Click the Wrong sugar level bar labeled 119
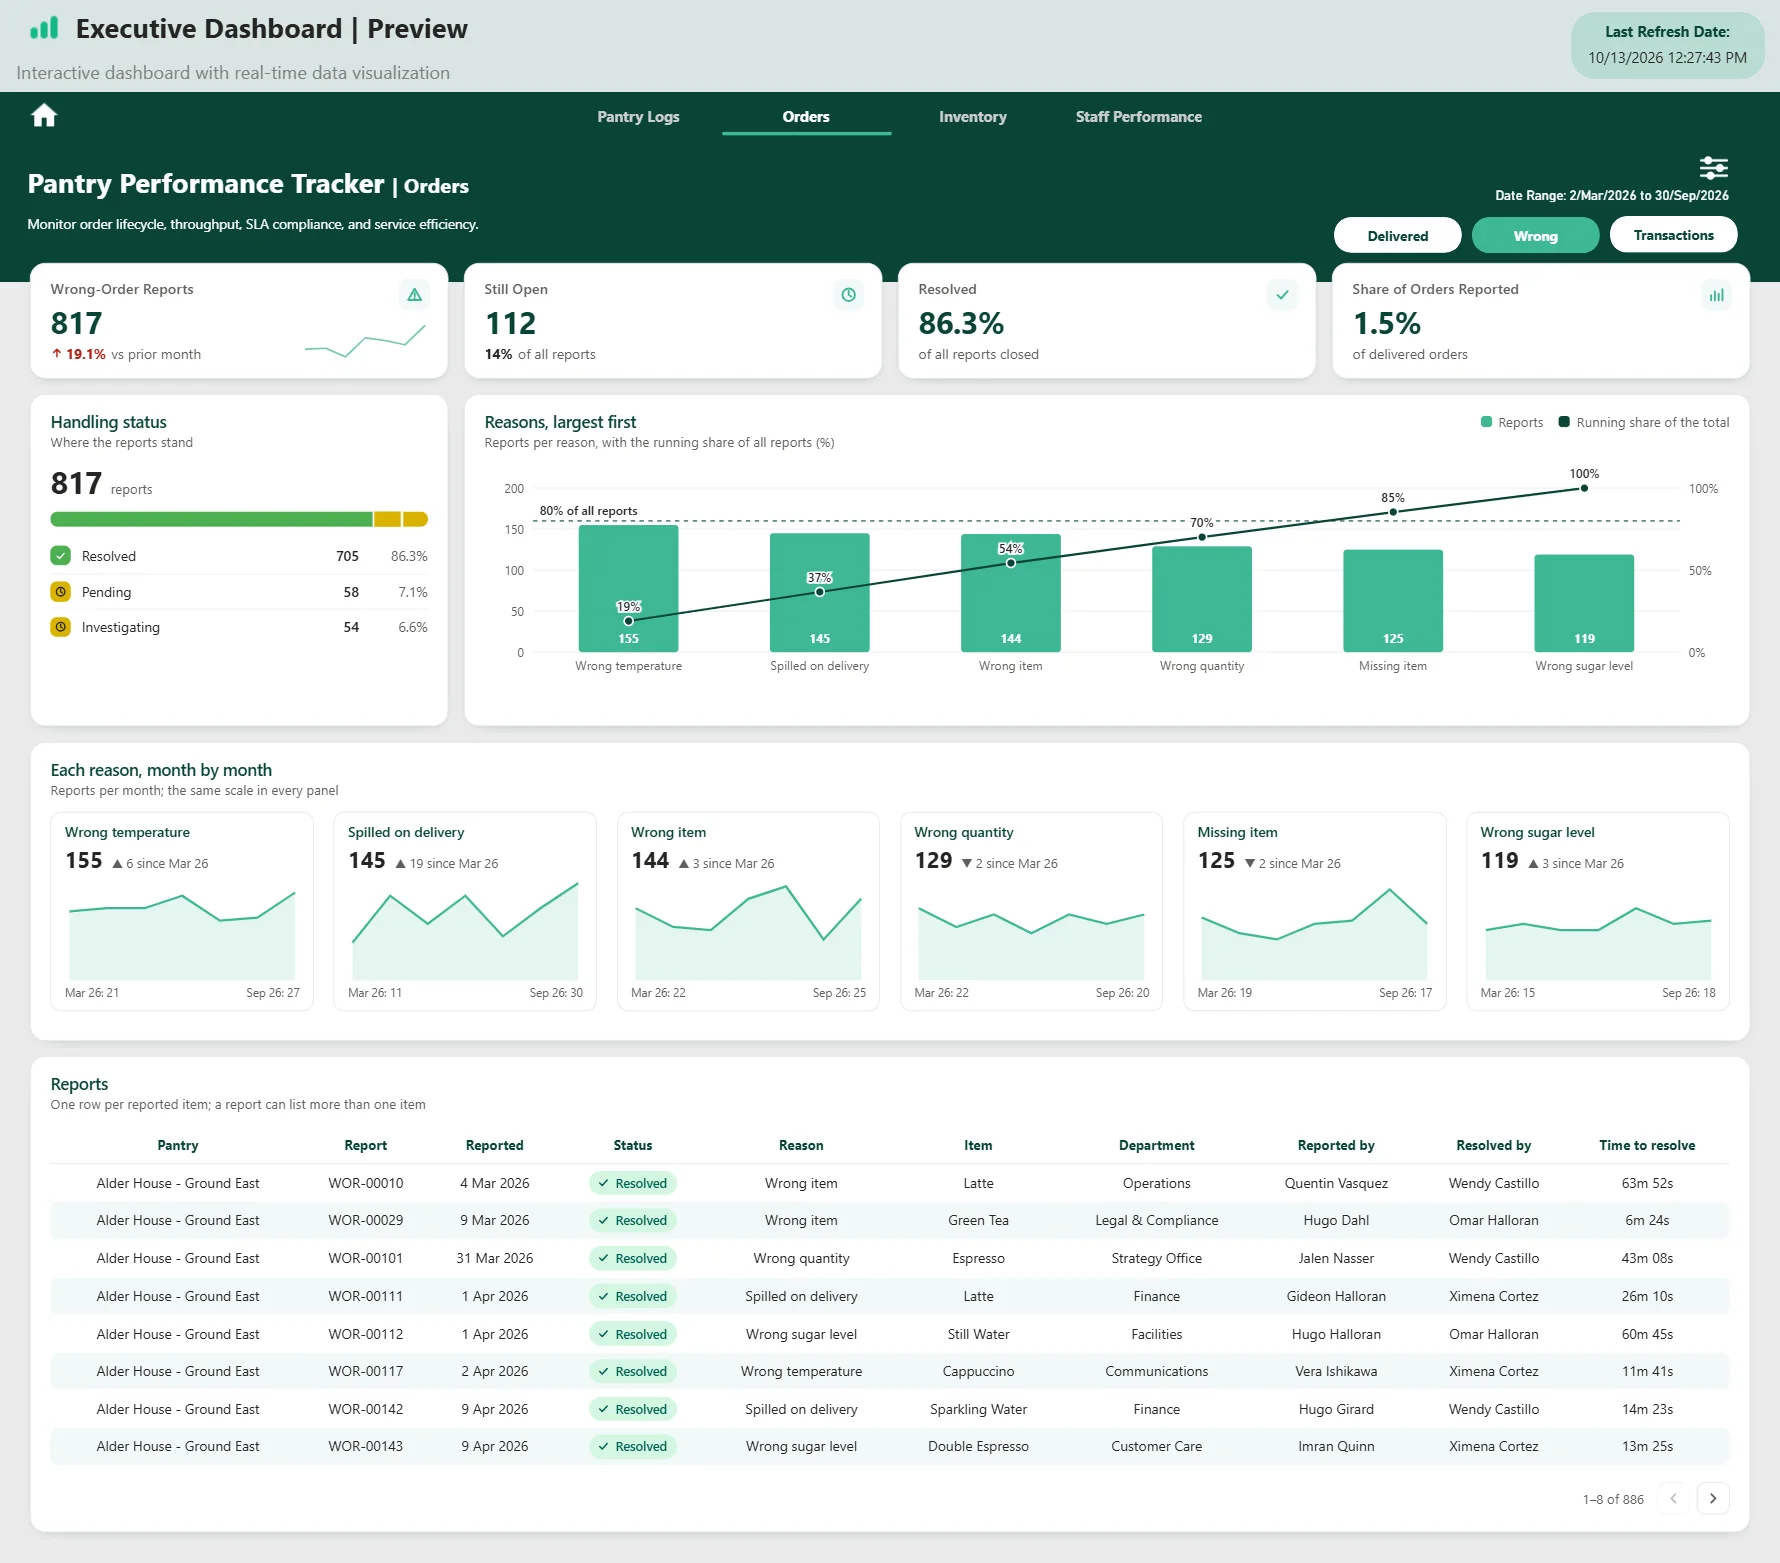 tap(1584, 603)
